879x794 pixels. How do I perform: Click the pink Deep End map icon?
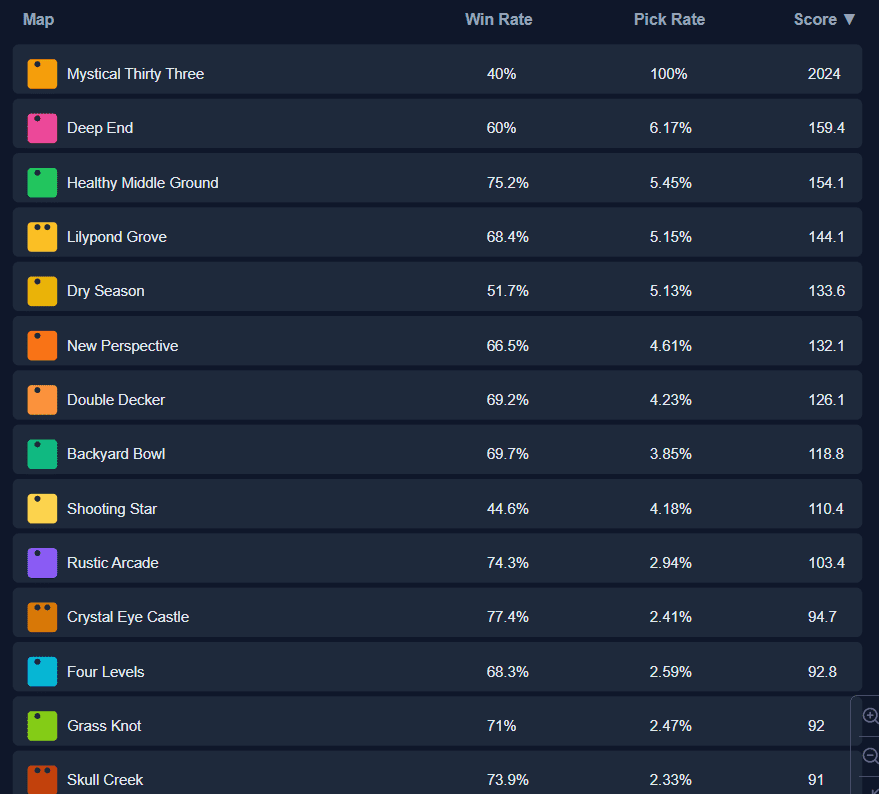coord(42,128)
